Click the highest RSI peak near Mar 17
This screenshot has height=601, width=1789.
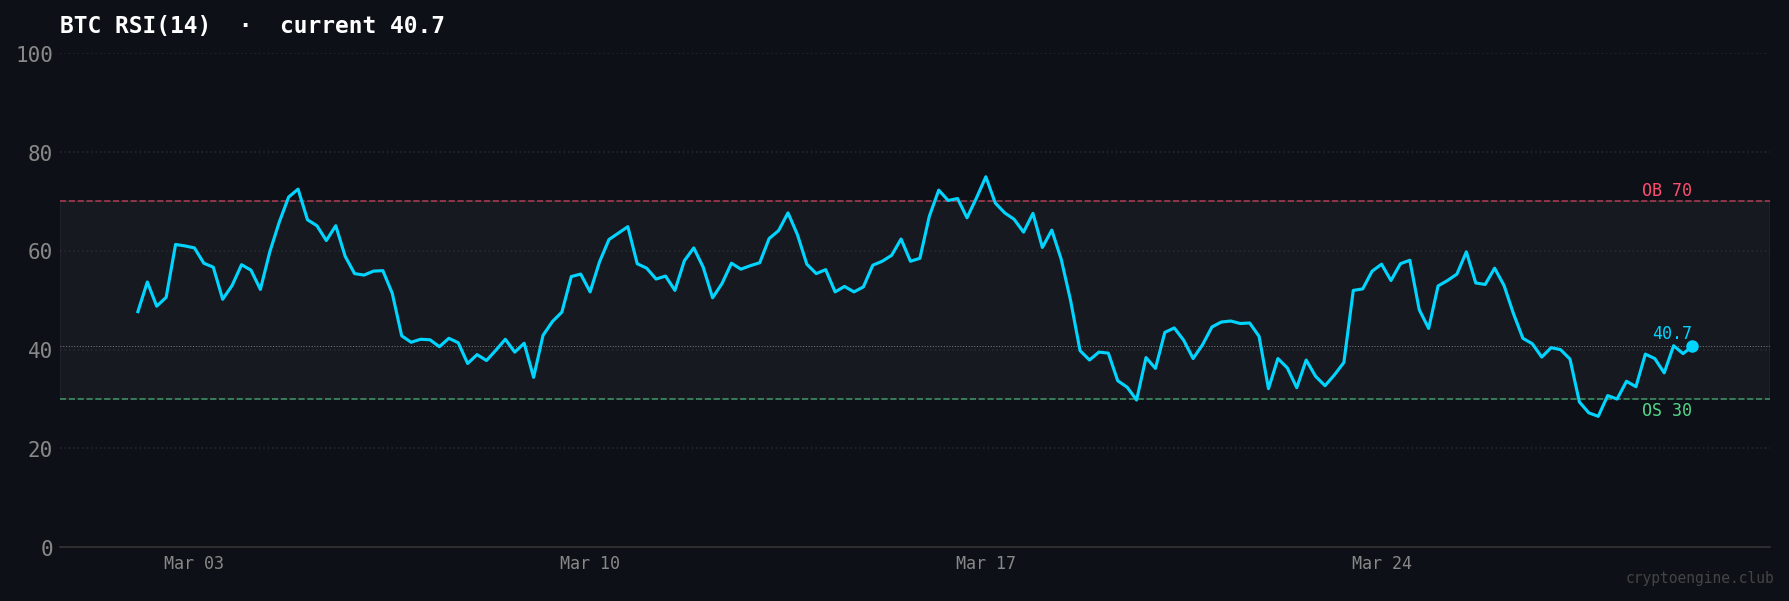pos(985,177)
